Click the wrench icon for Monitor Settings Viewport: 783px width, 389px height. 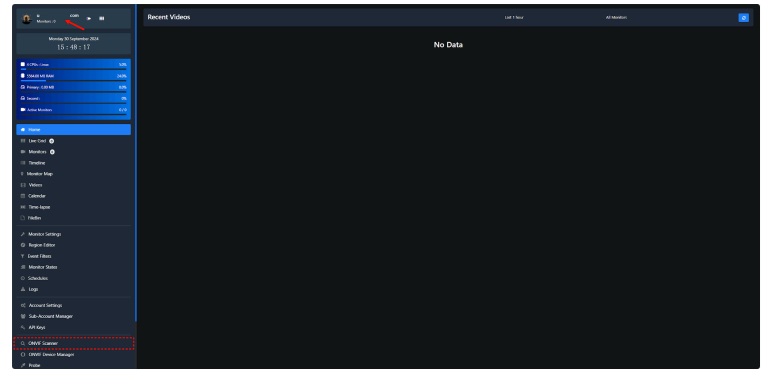tap(22, 234)
